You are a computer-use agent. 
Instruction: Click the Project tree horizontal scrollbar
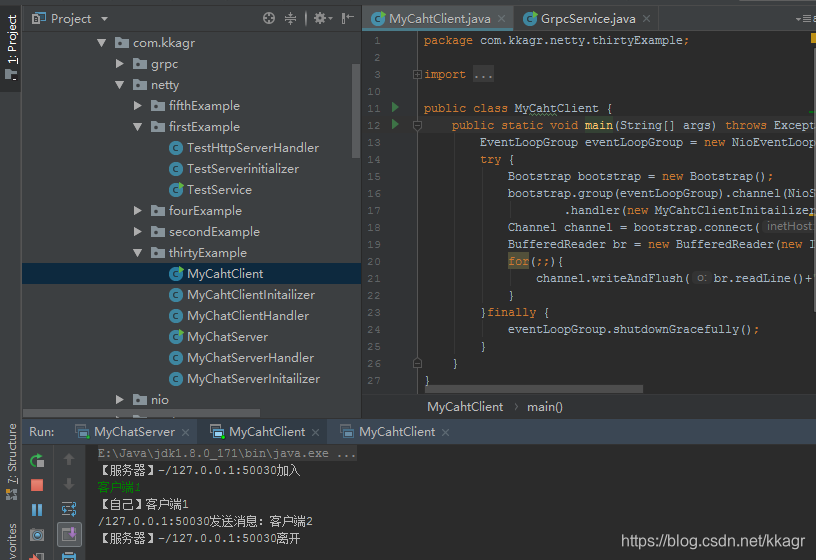click(x=141, y=413)
